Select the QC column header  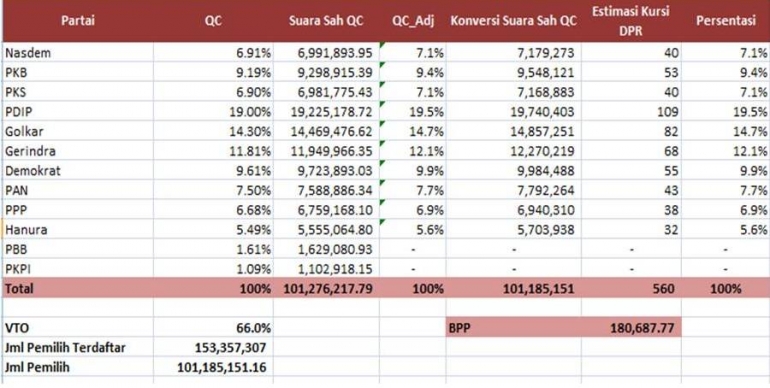coord(213,21)
